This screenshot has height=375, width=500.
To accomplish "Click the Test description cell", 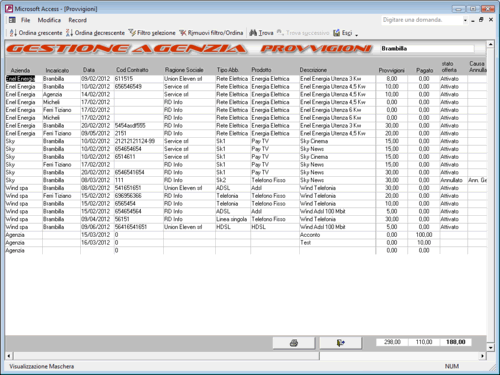I will pyautogui.click(x=337, y=242).
